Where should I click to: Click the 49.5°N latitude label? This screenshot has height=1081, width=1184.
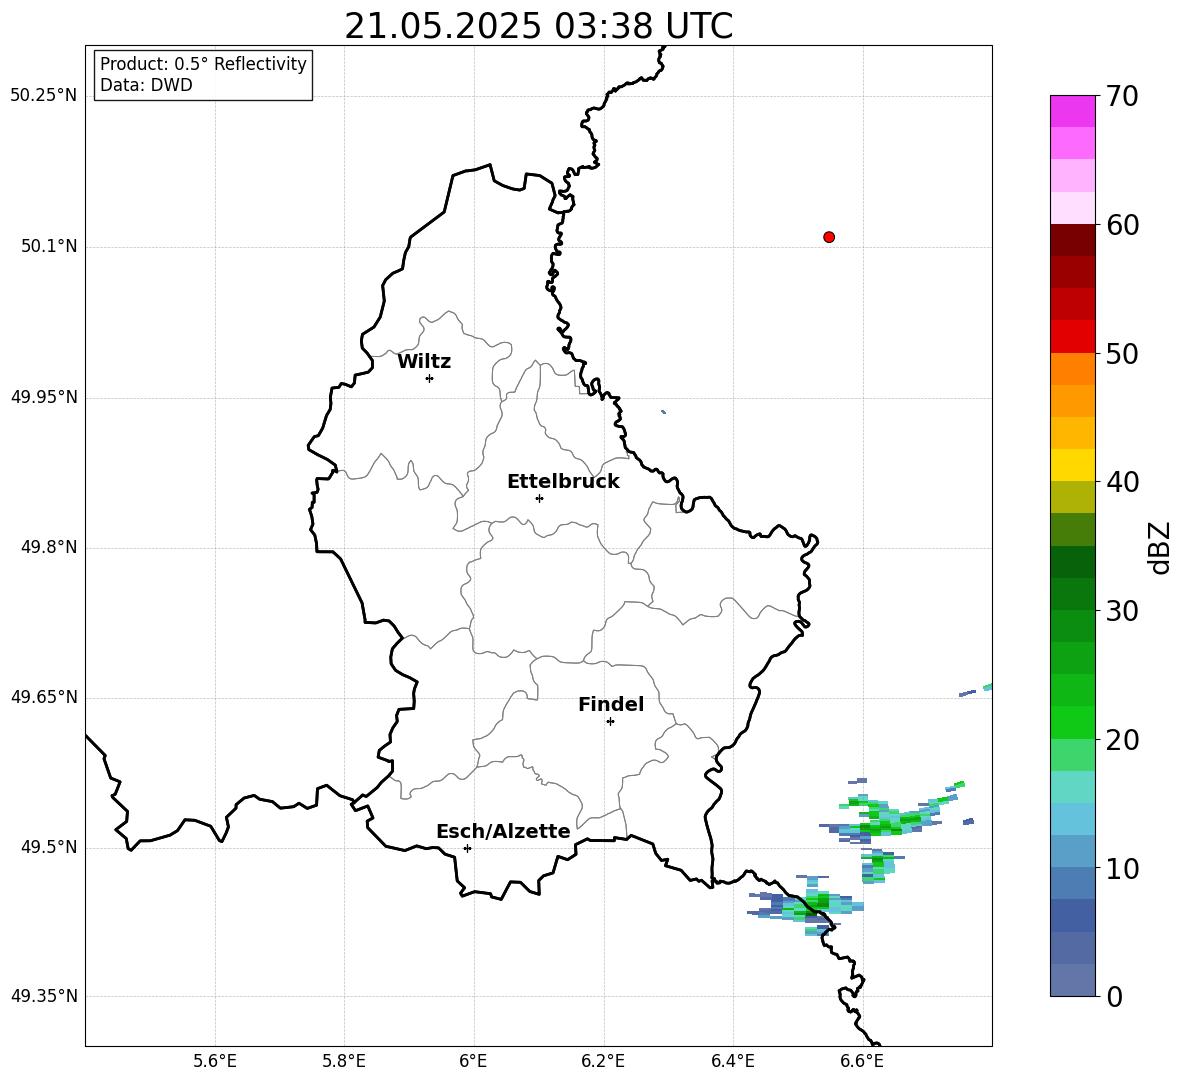(49, 847)
